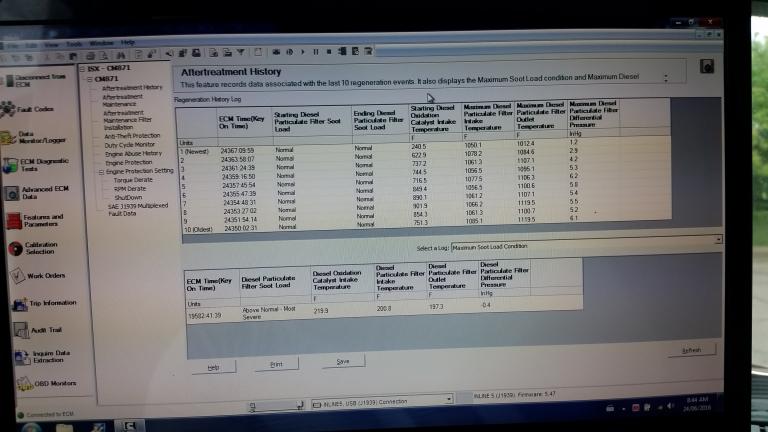768x432 pixels.
Task: Open Data Monitor/Logger
Action: (33, 137)
